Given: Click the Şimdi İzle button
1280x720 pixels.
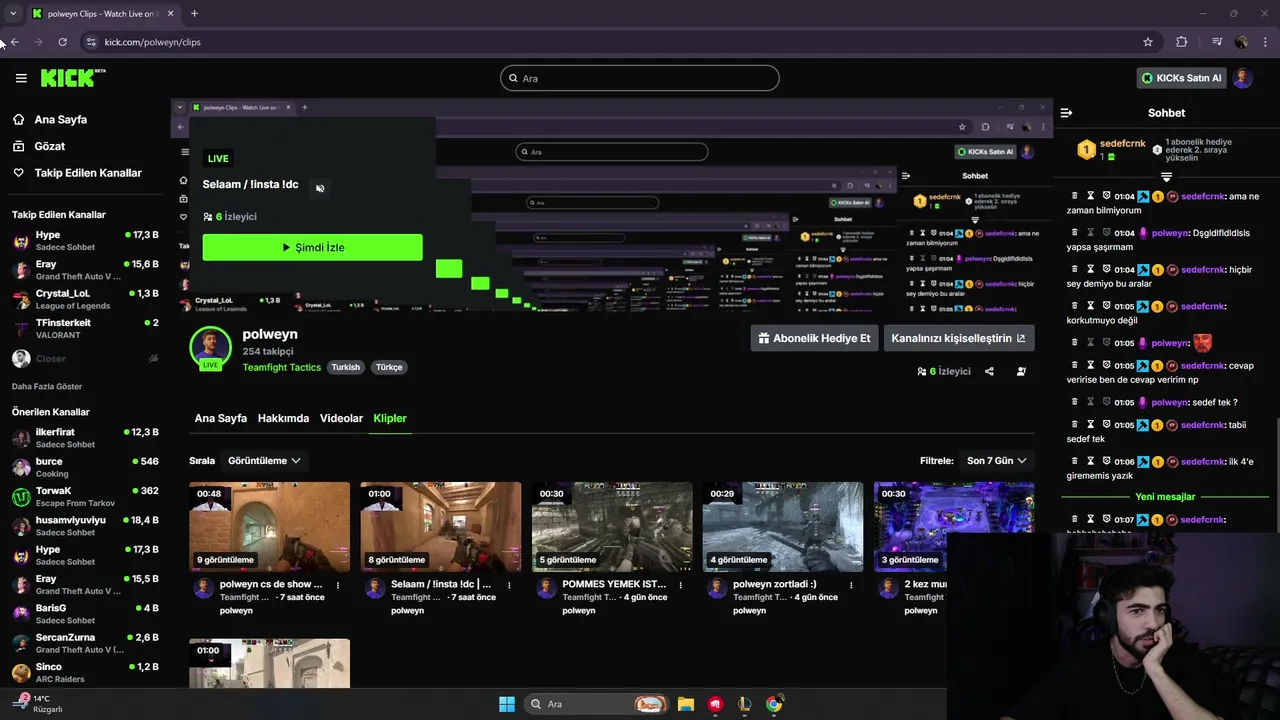Looking at the screenshot, I should coord(312,247).
